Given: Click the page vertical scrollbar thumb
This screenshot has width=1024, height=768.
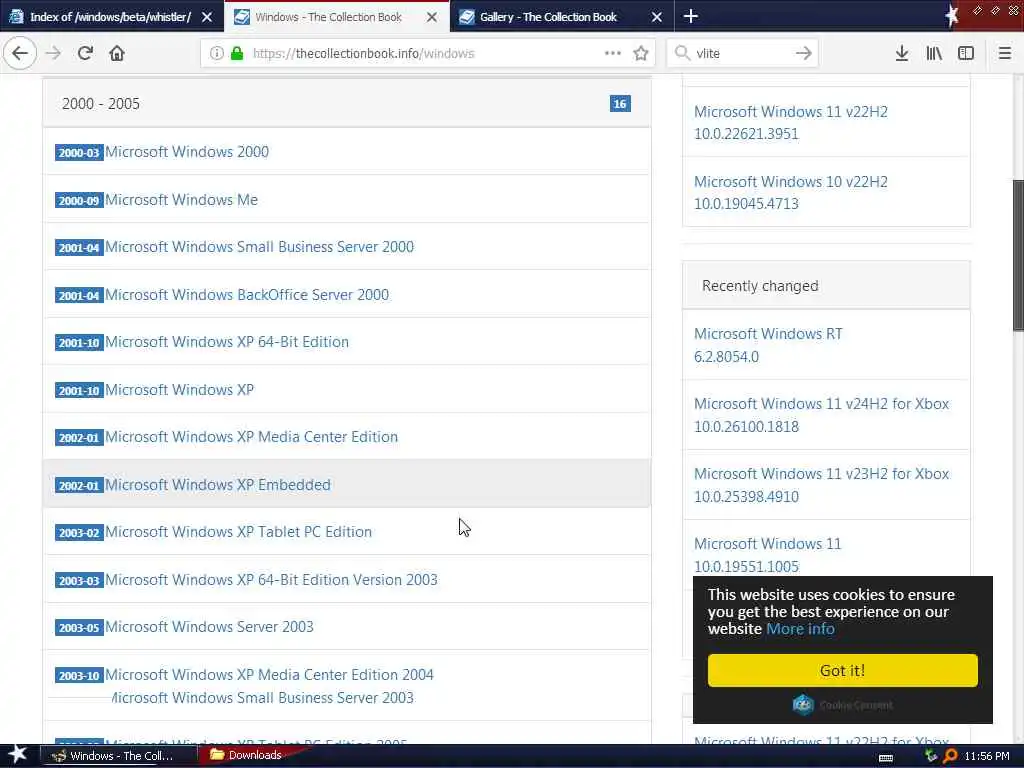Looking at the screenshot, I should point(1017,255).
